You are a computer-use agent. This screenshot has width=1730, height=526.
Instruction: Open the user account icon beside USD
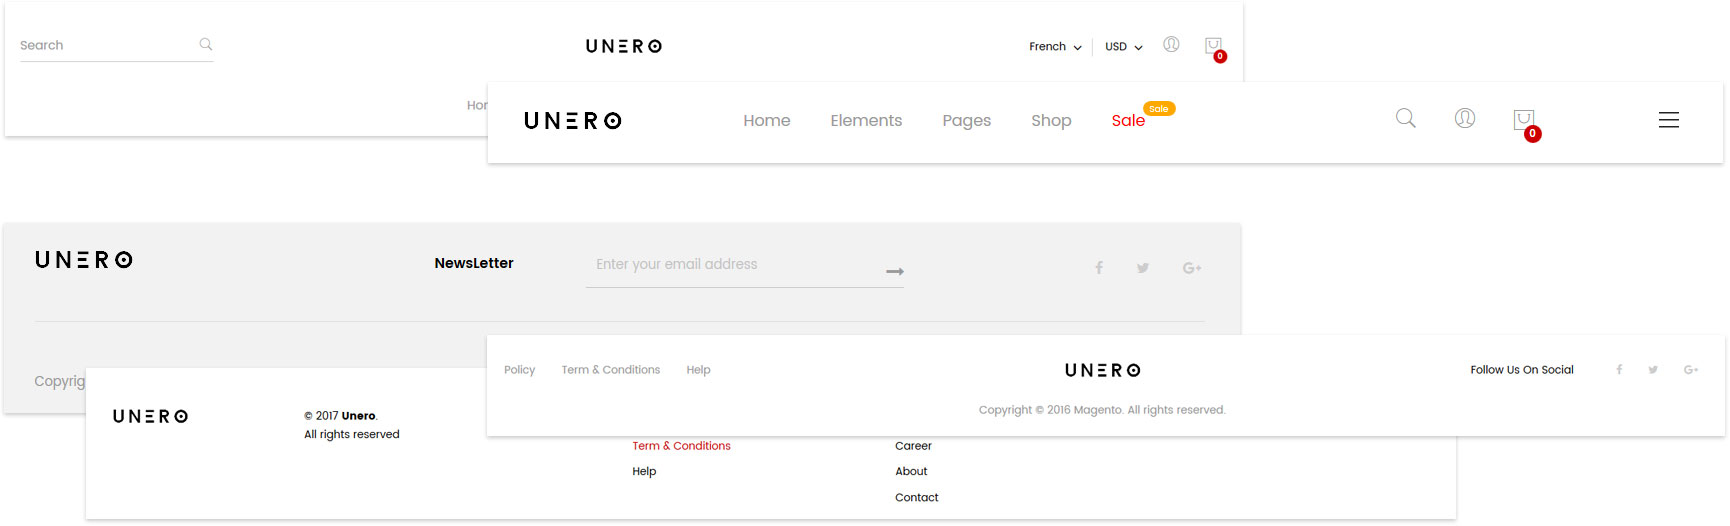click(x=1171, y=44)
